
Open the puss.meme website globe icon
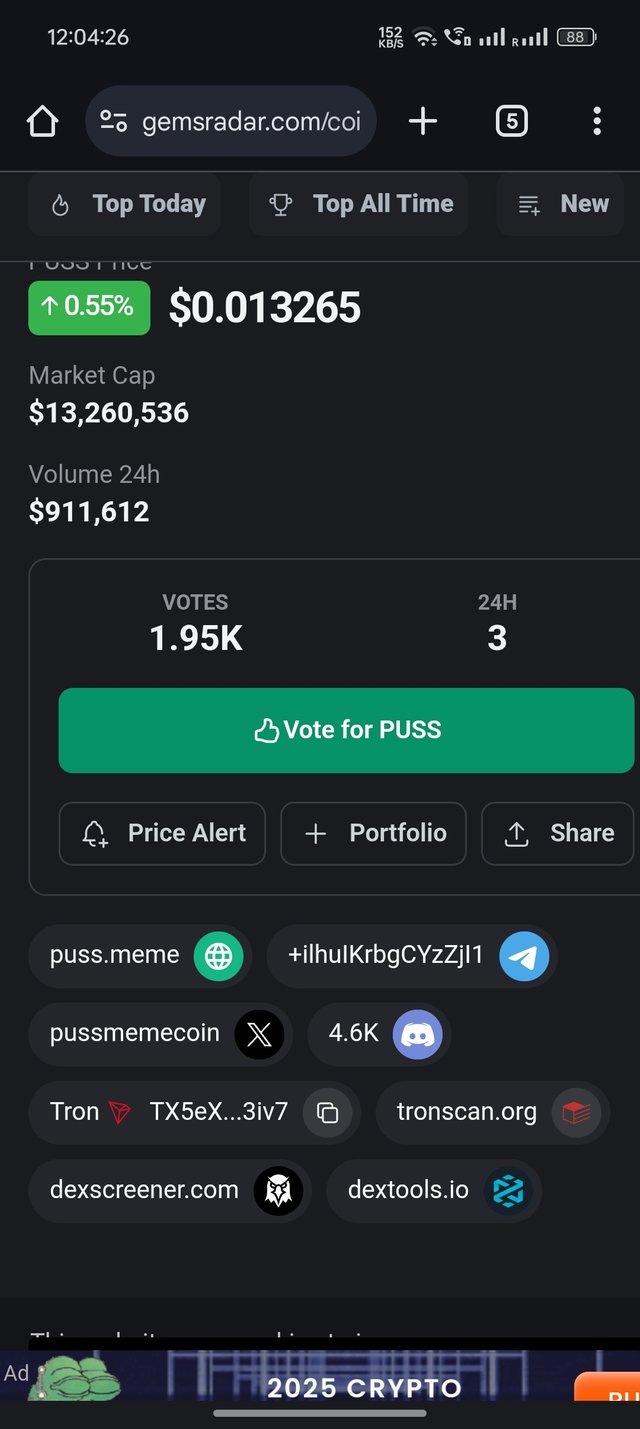coord(218,955)
